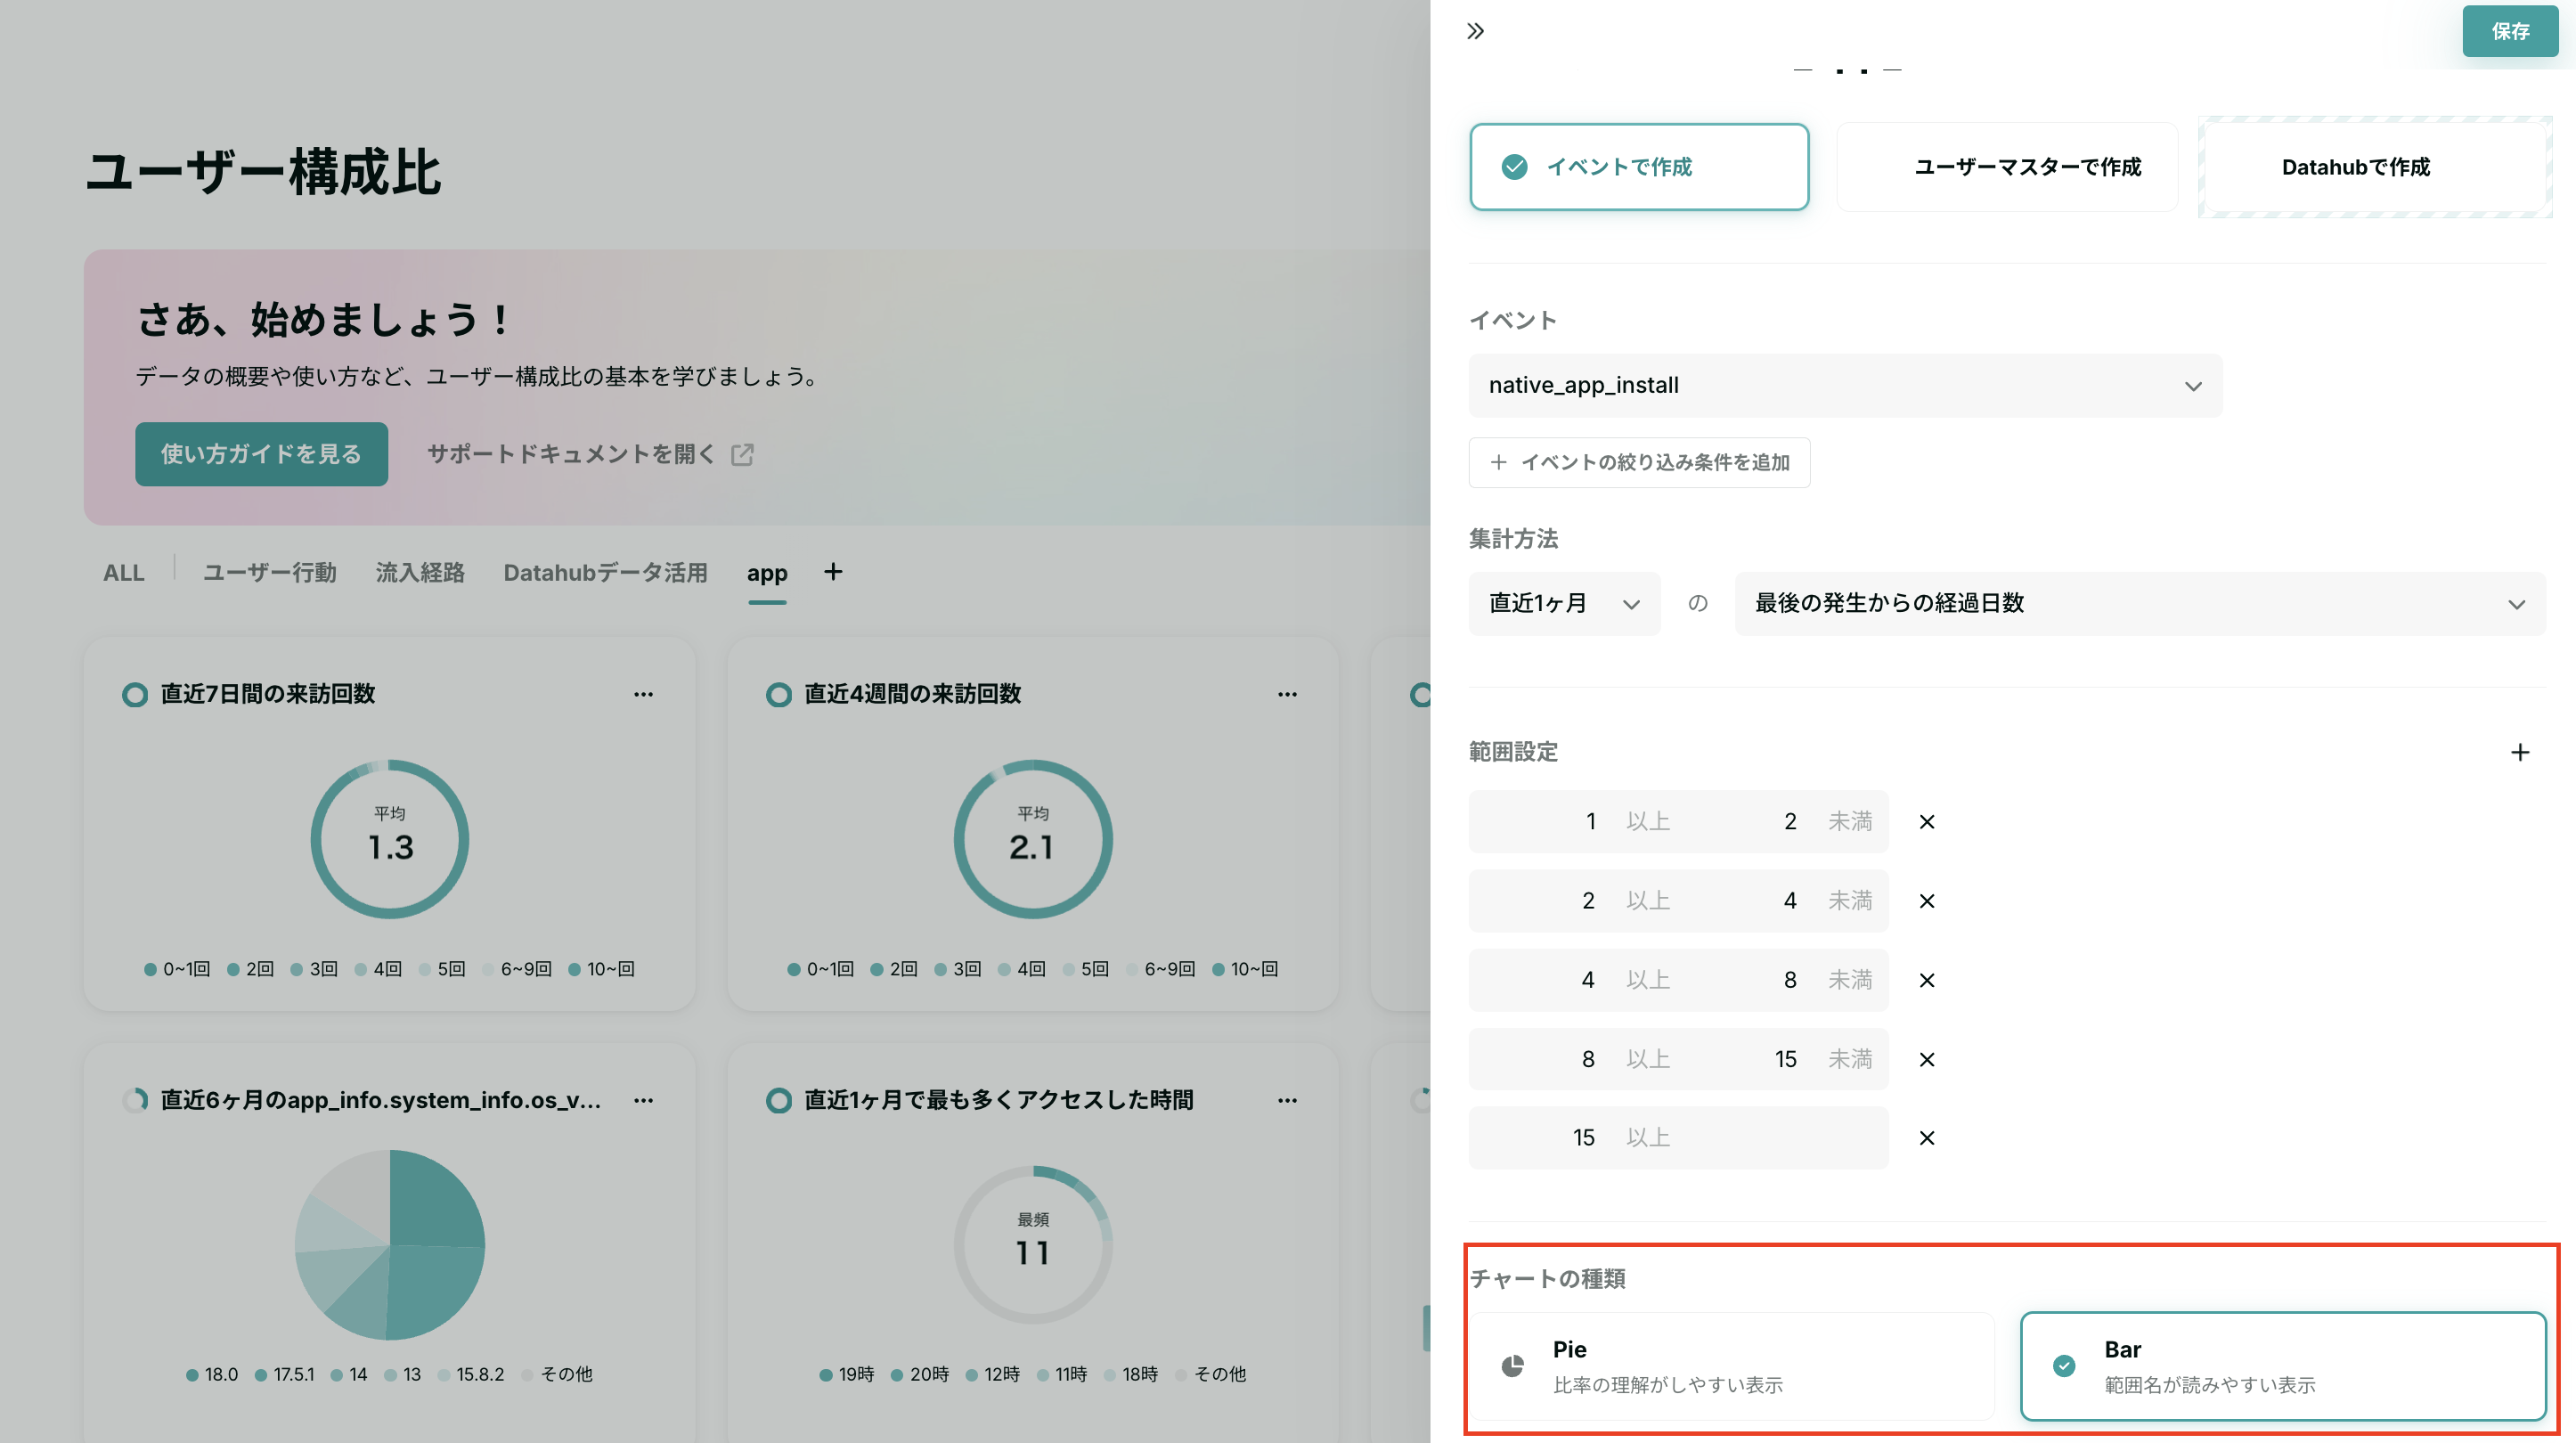Switch to the 流入経路 tab
This screenshot has height=1443, width=2576.
[420, 573]
